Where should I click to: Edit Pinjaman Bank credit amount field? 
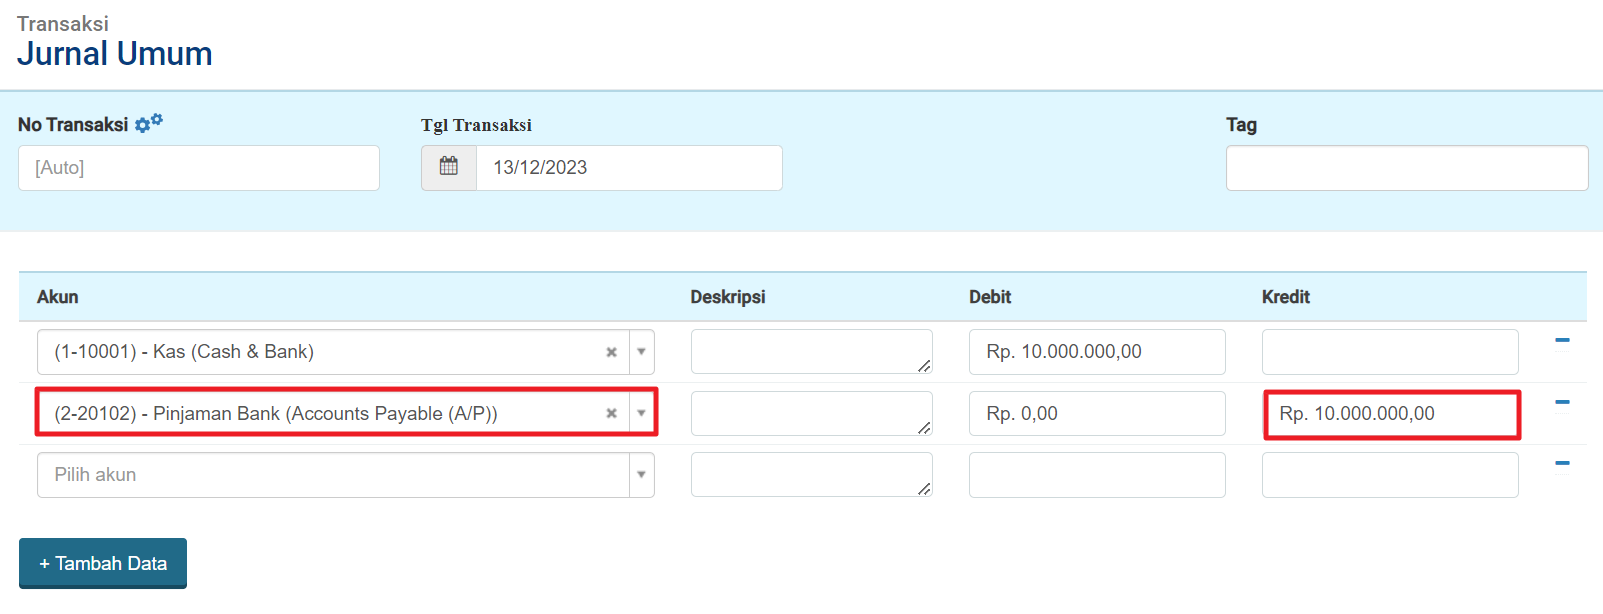1390,414
